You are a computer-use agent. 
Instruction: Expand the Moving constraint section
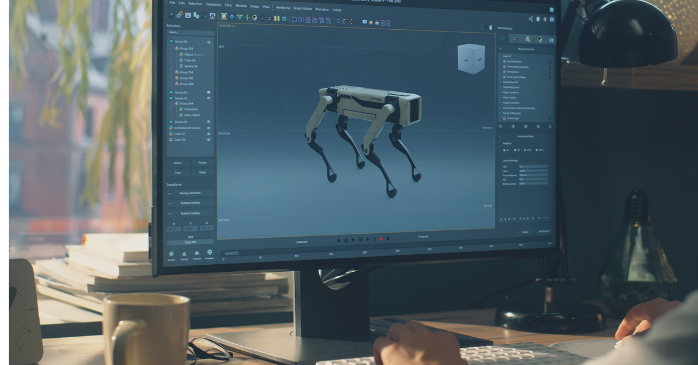190,193
